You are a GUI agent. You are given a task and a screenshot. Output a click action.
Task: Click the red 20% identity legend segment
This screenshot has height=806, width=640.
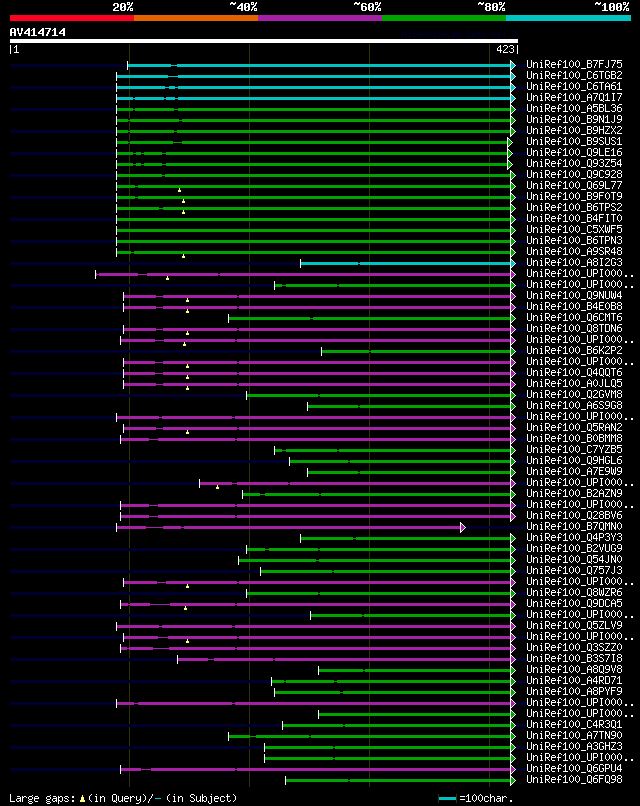tap(72, 18)
